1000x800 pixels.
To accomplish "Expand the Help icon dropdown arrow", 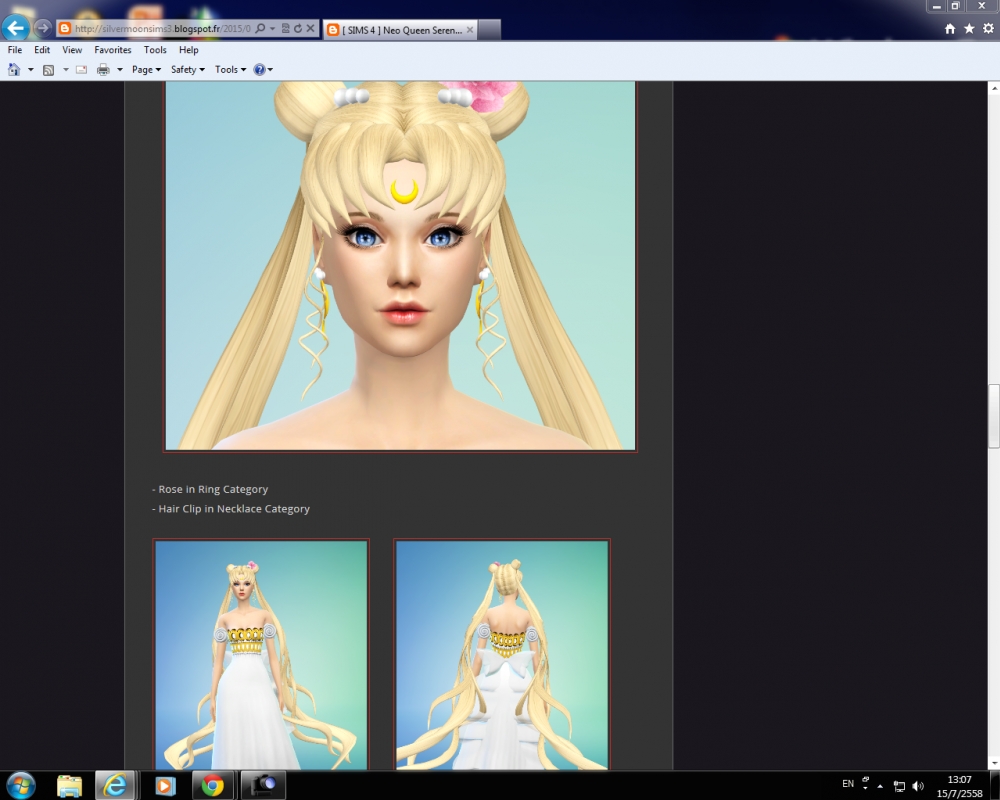I will 270,70.
